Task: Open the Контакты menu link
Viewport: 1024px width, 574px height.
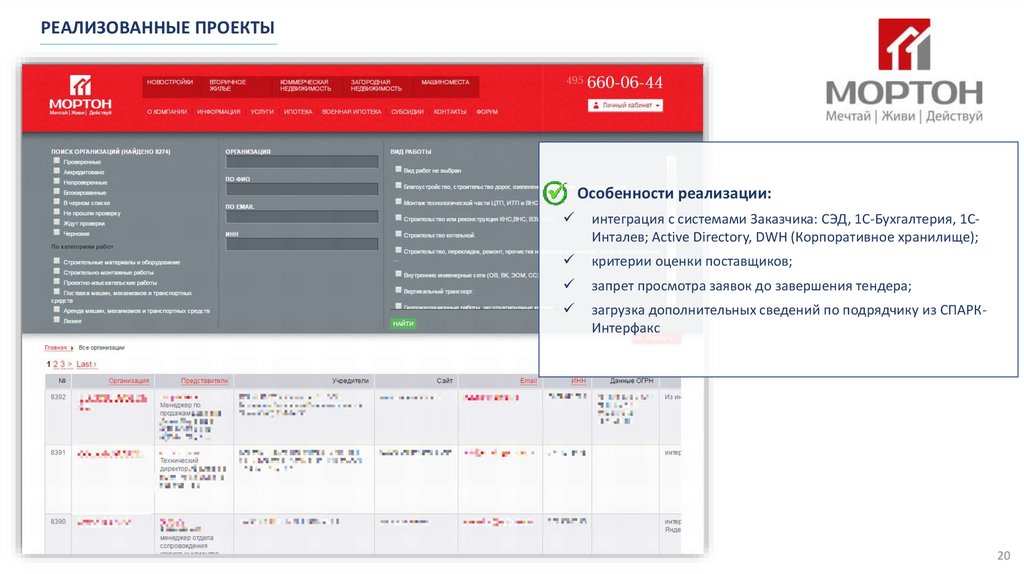Action: [450, 112]
